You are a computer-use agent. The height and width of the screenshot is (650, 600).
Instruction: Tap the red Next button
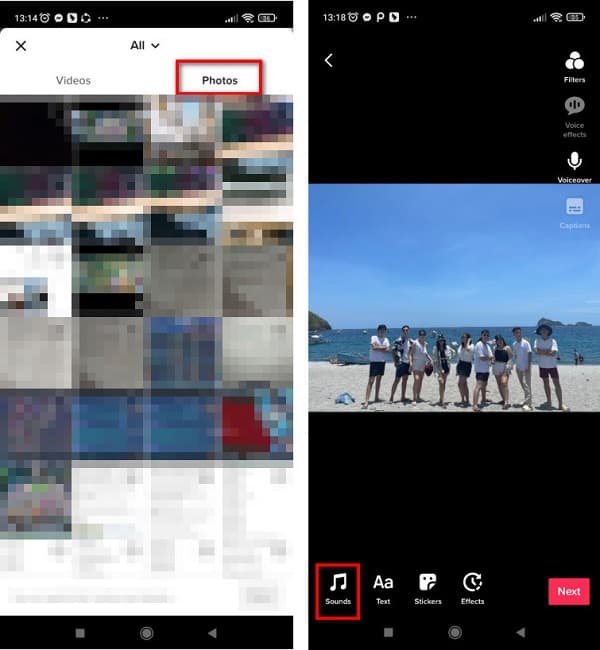coord(569,591)
